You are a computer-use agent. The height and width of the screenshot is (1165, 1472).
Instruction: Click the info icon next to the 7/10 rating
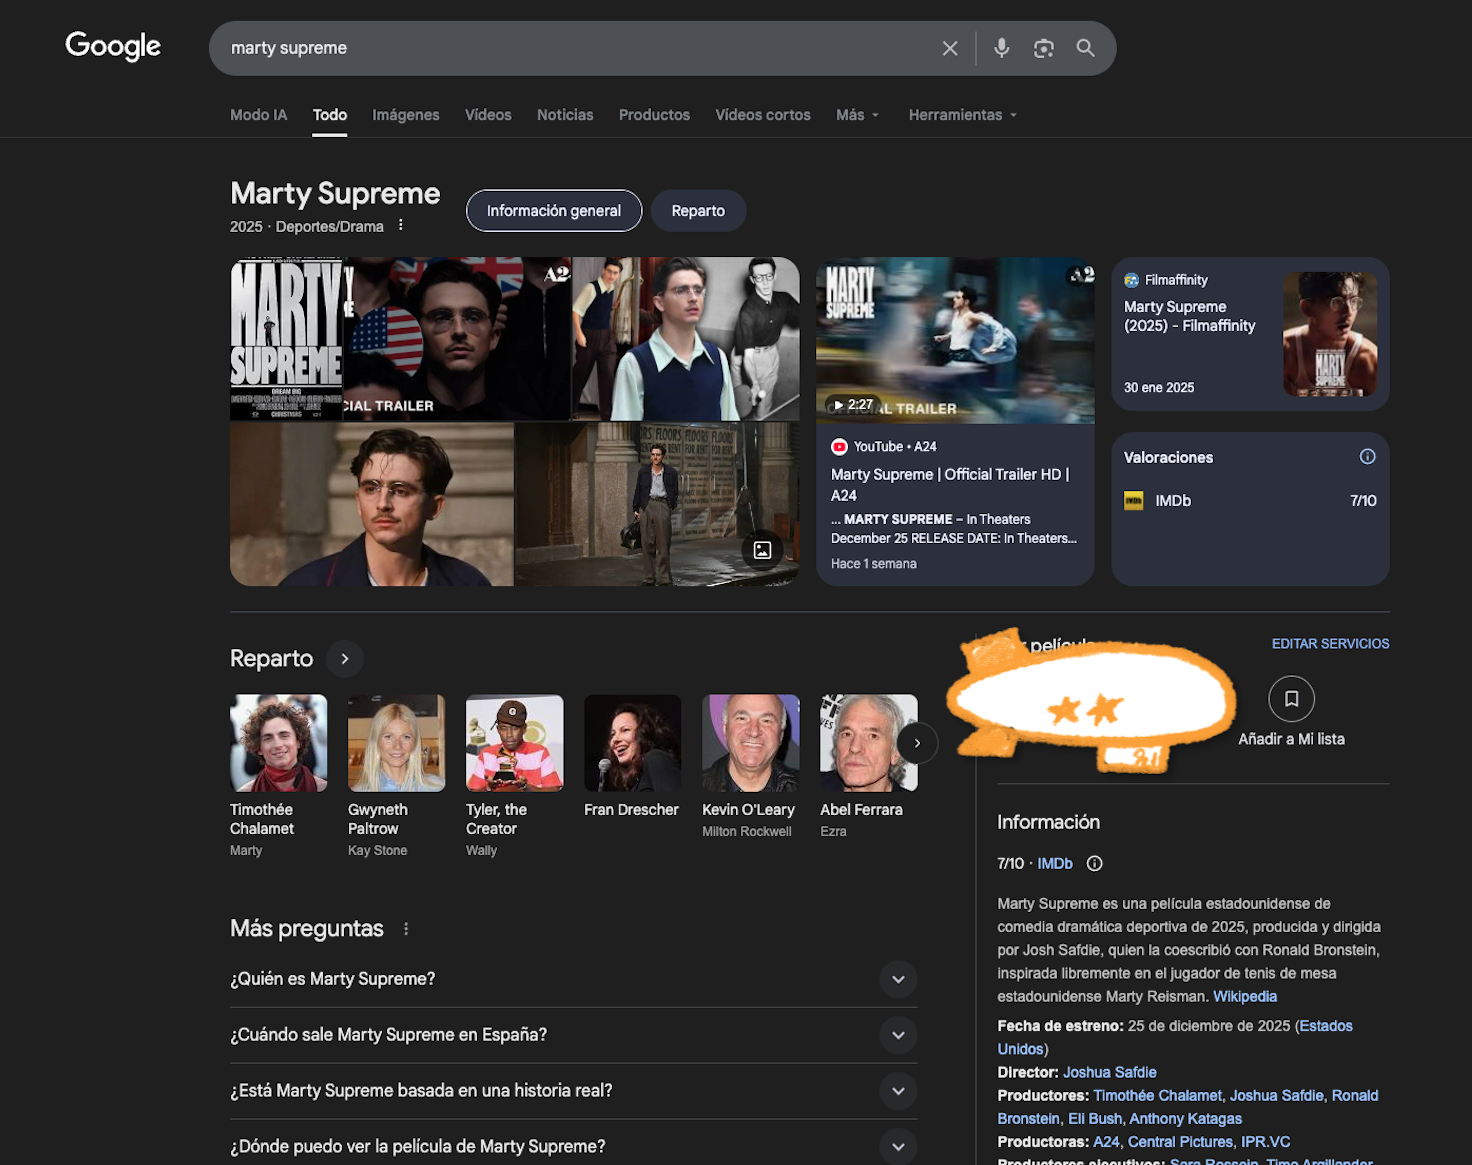[1094, 863]
